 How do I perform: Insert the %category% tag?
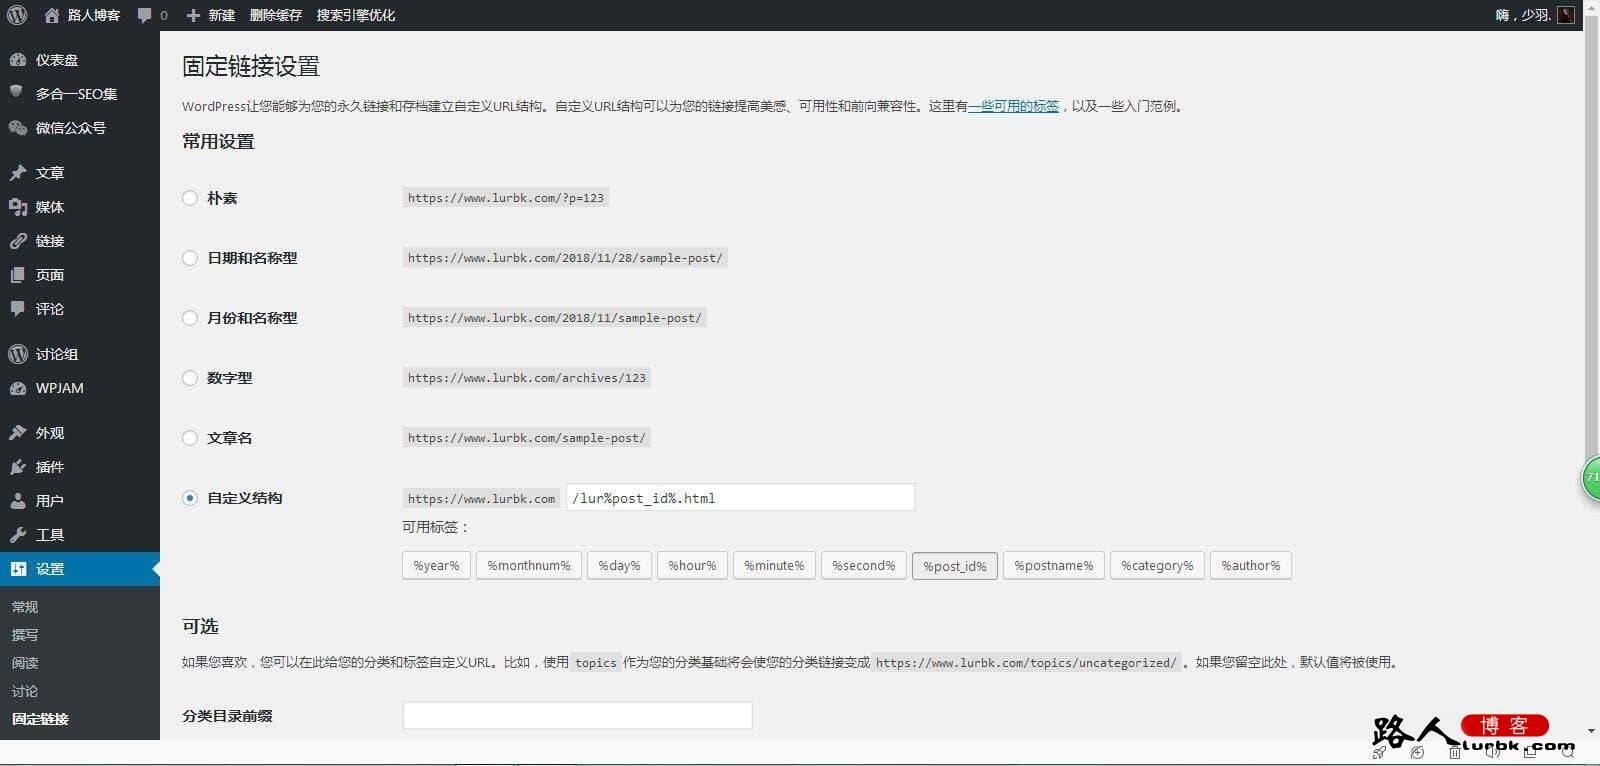click(1157, 566)
